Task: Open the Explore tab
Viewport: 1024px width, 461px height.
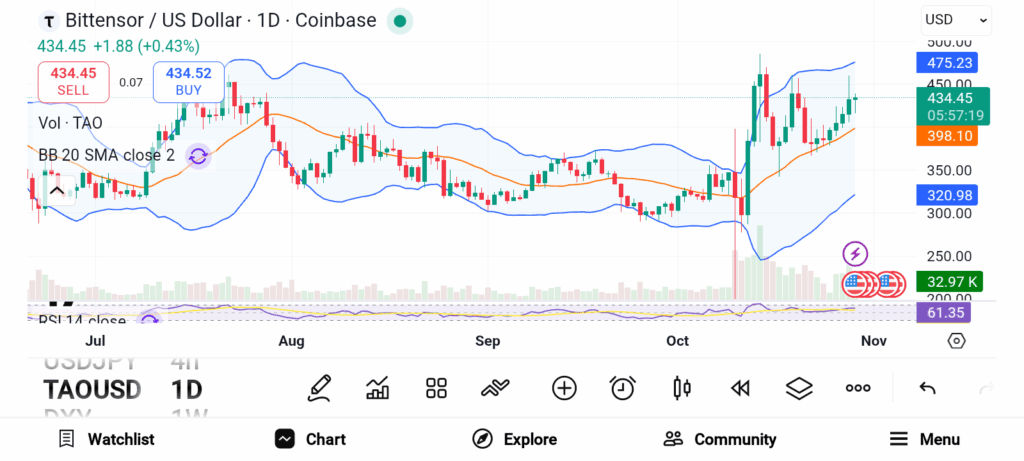Action: point(514,439)
